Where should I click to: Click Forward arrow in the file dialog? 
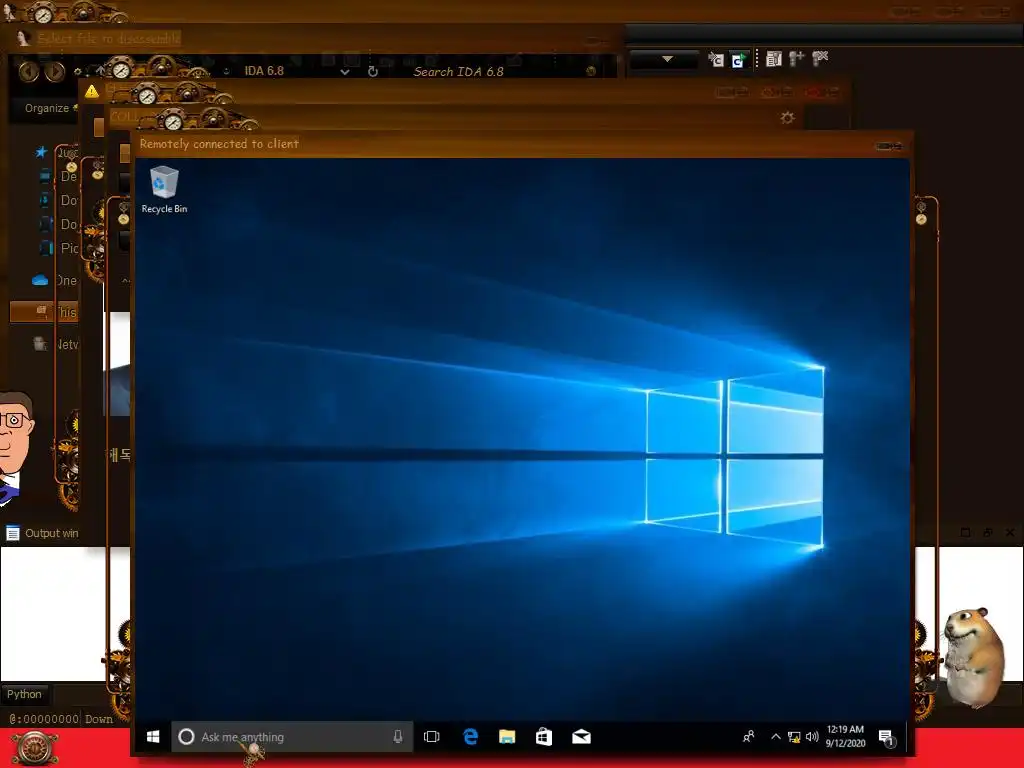point(54,71)
